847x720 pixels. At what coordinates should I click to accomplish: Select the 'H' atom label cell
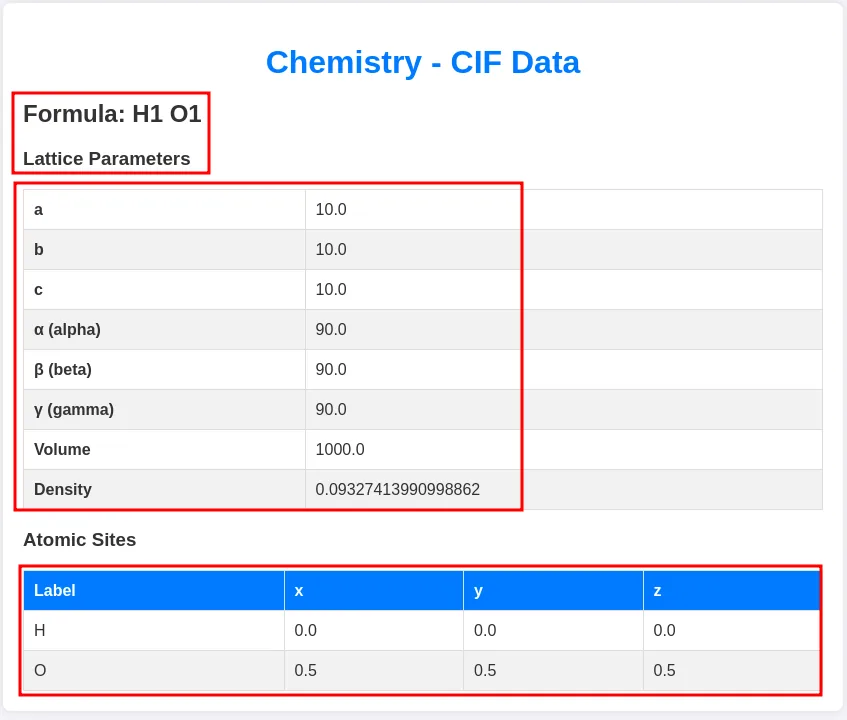(154, 630)
